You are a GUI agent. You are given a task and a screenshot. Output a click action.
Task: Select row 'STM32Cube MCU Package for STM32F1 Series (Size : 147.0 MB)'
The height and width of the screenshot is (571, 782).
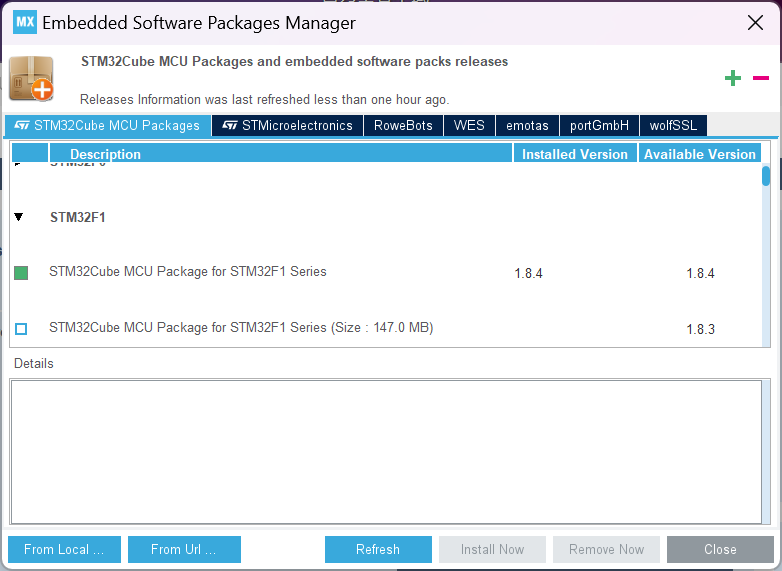(x=386, y=328)
